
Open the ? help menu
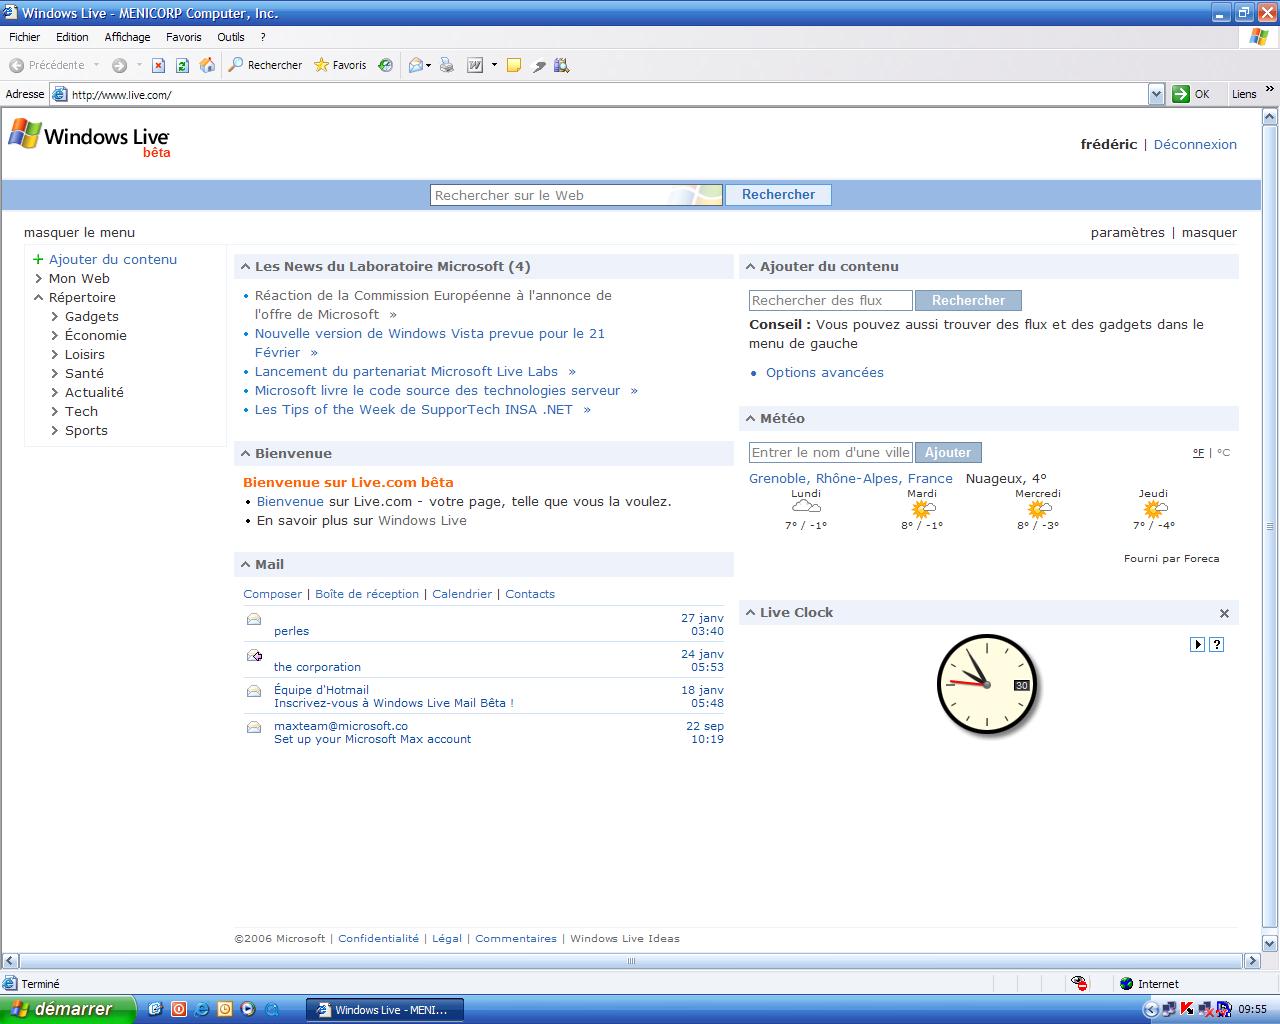(263, 37)
